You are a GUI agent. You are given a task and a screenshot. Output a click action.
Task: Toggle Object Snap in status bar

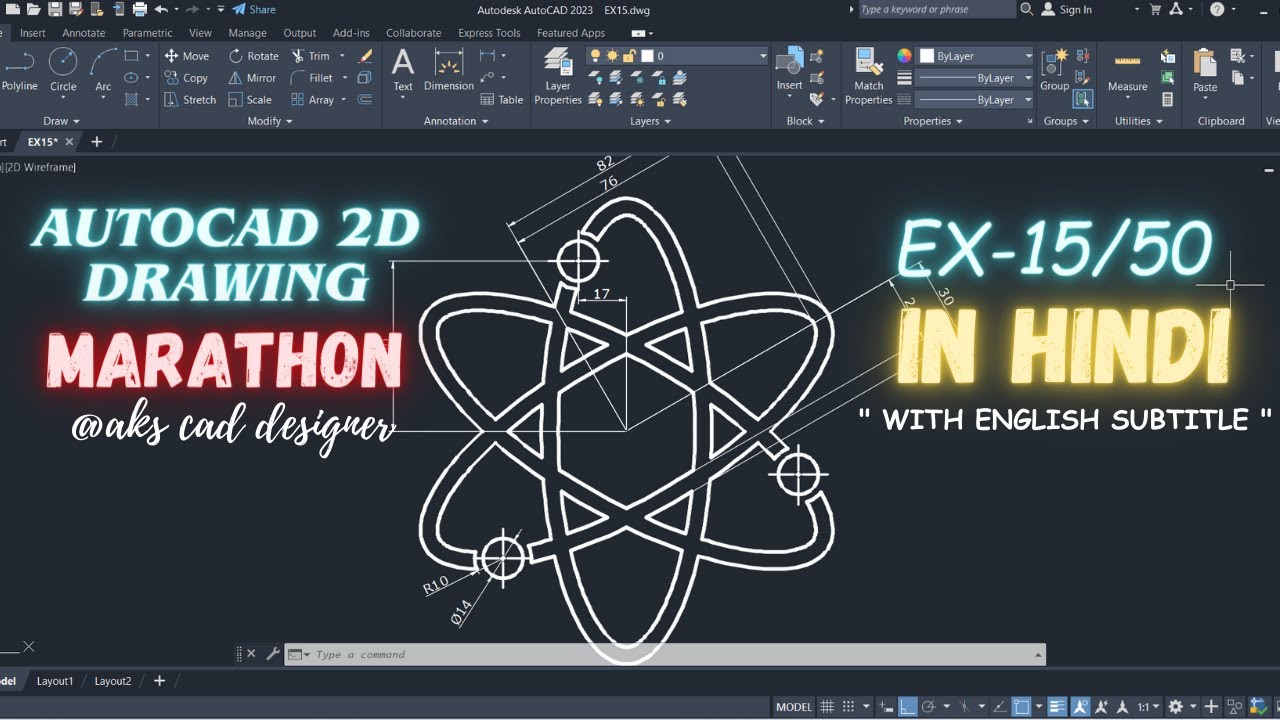(x=1021, y=707)
